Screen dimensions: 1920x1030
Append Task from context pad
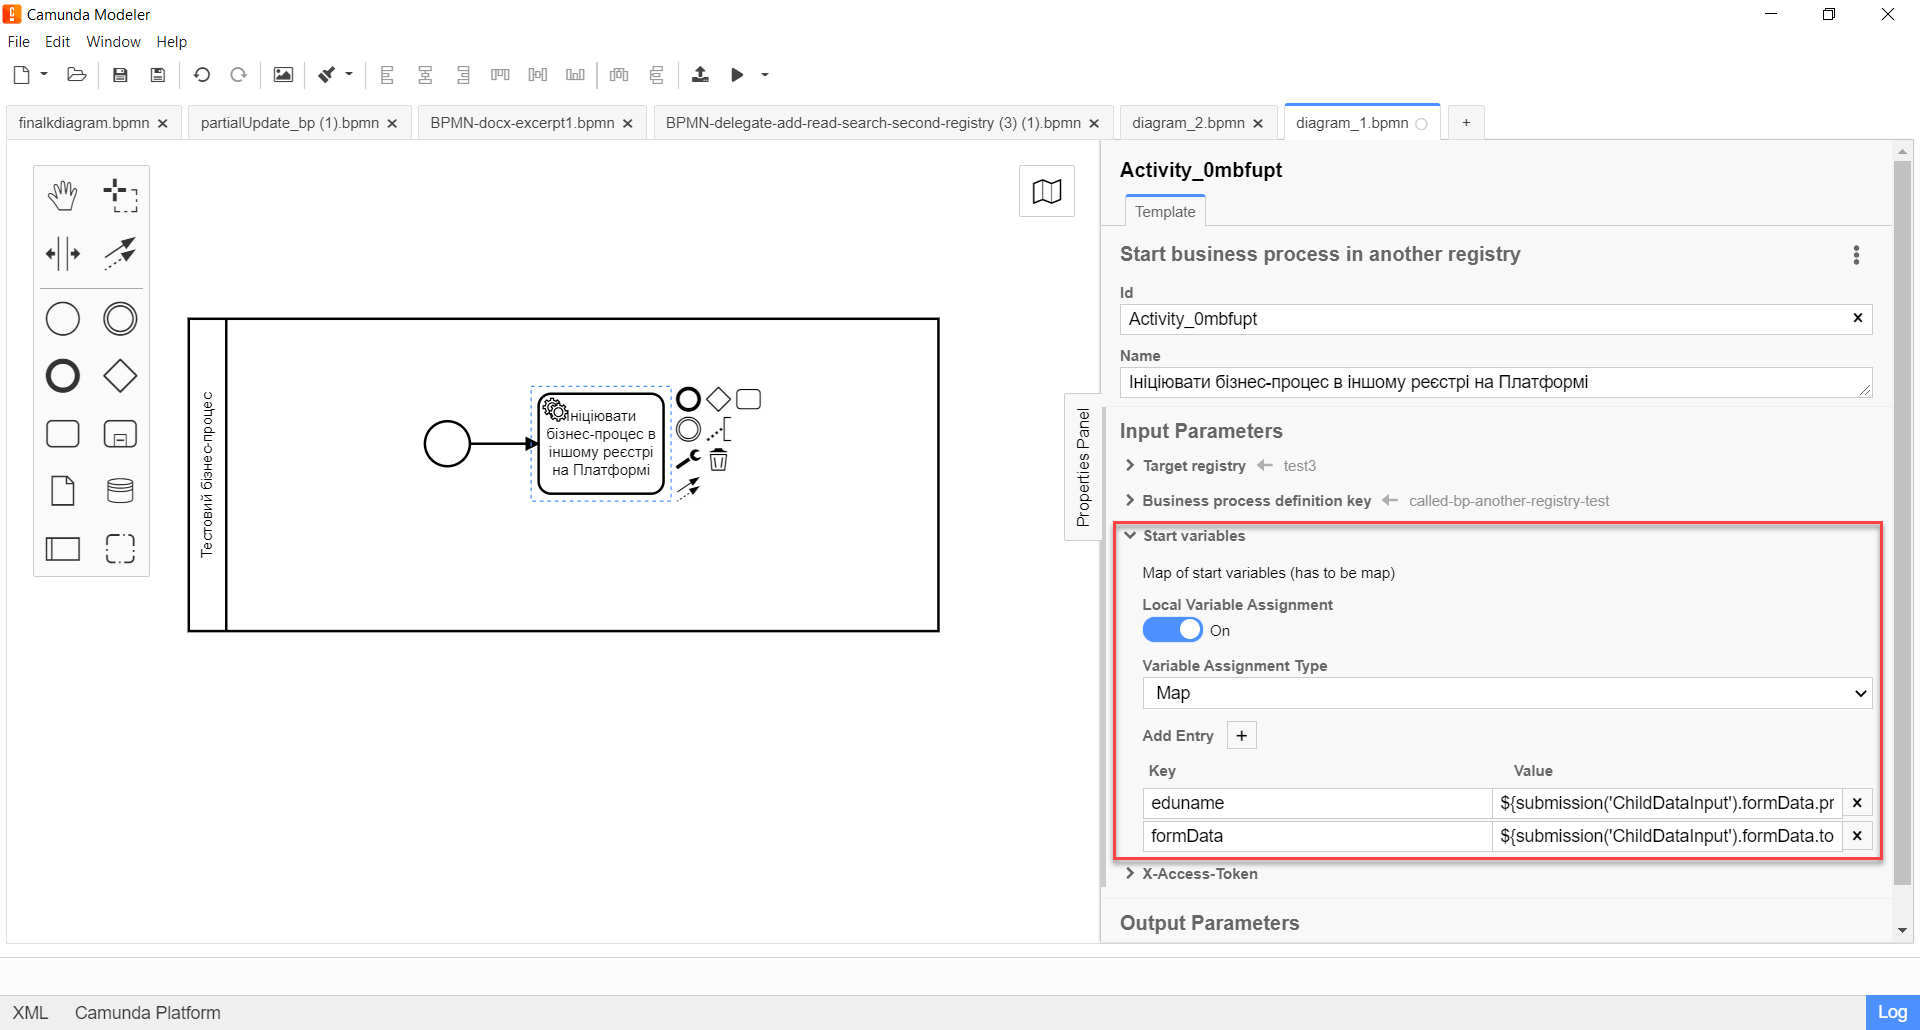click(x=748, y=400)
